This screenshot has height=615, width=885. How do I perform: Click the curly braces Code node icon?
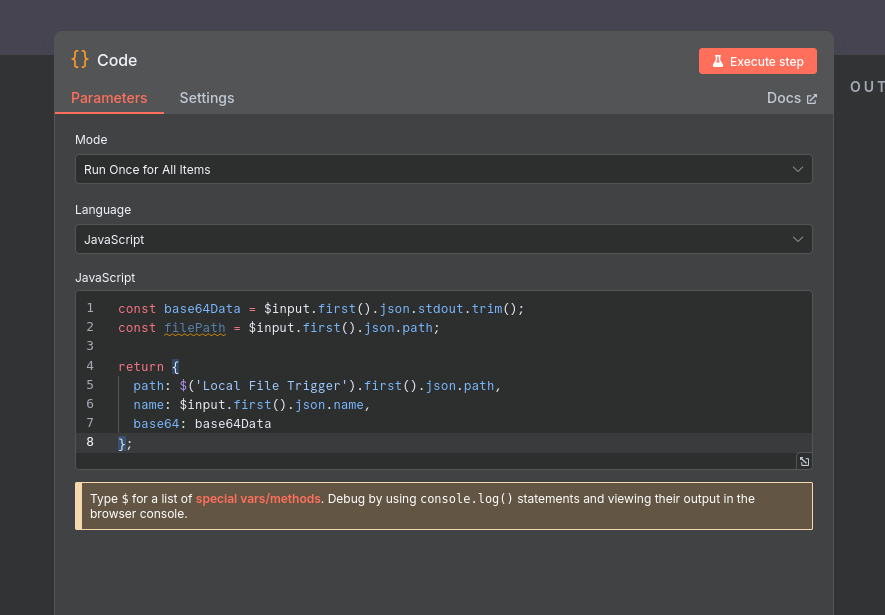(x=80, y=59)
